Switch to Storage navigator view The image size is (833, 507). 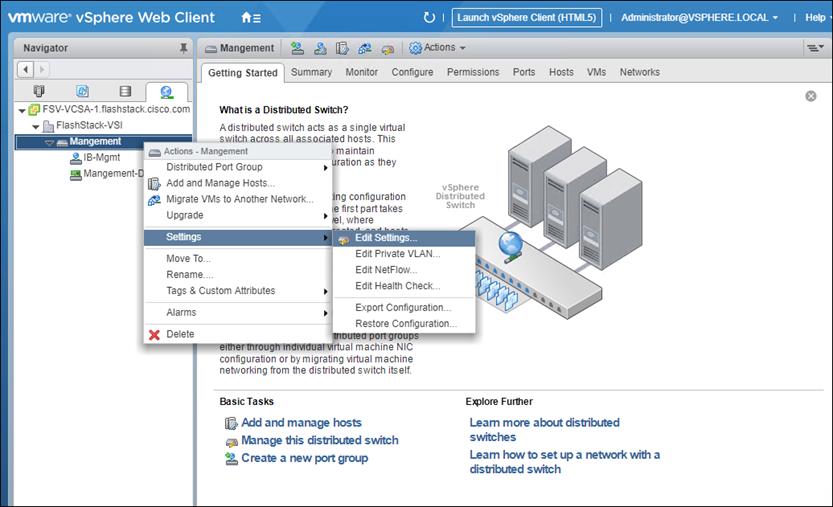click(125, 91)
